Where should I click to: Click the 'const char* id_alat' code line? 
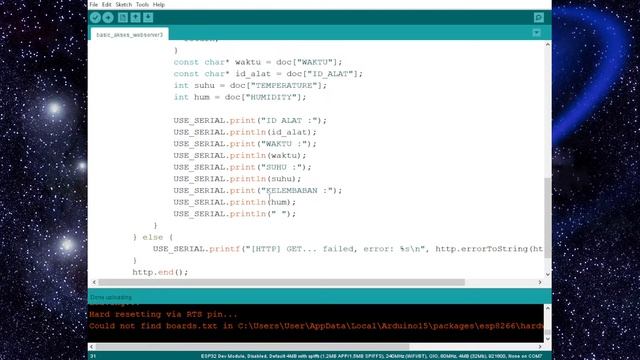point(268,74)
